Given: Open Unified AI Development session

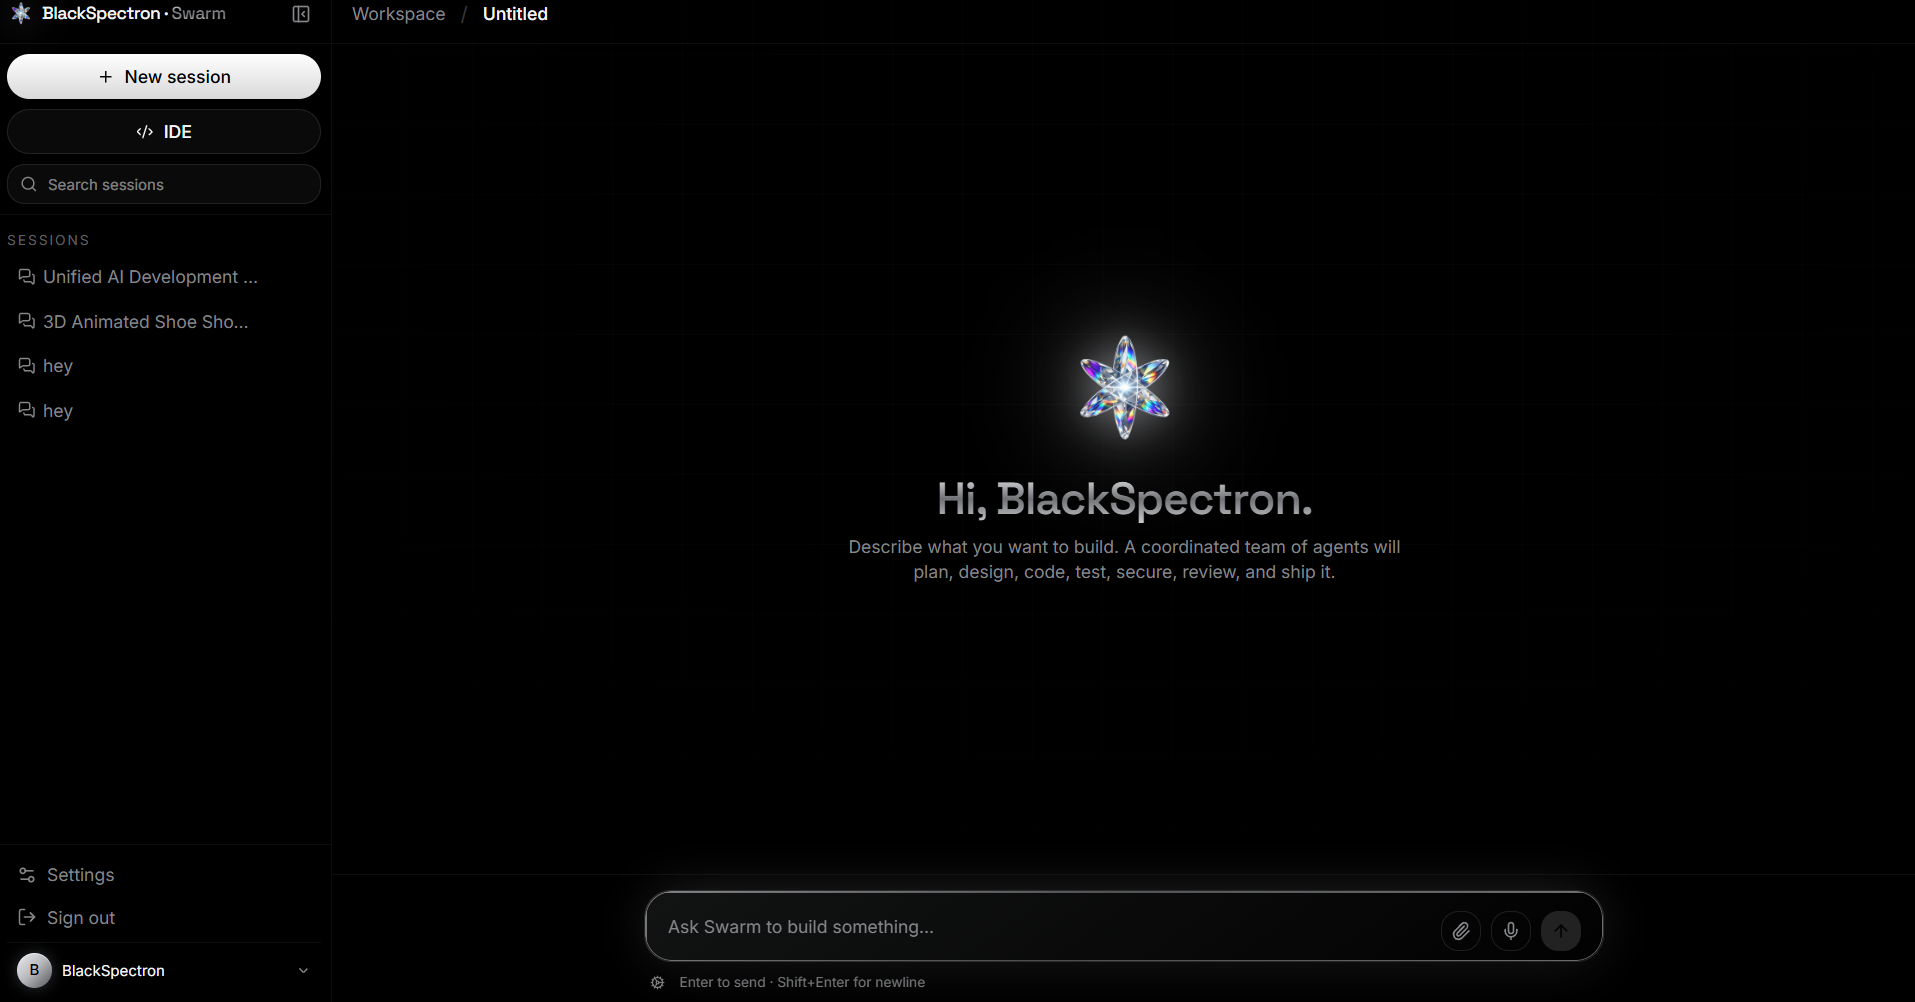Looking at the screenshot, I should tap(150, 277).
